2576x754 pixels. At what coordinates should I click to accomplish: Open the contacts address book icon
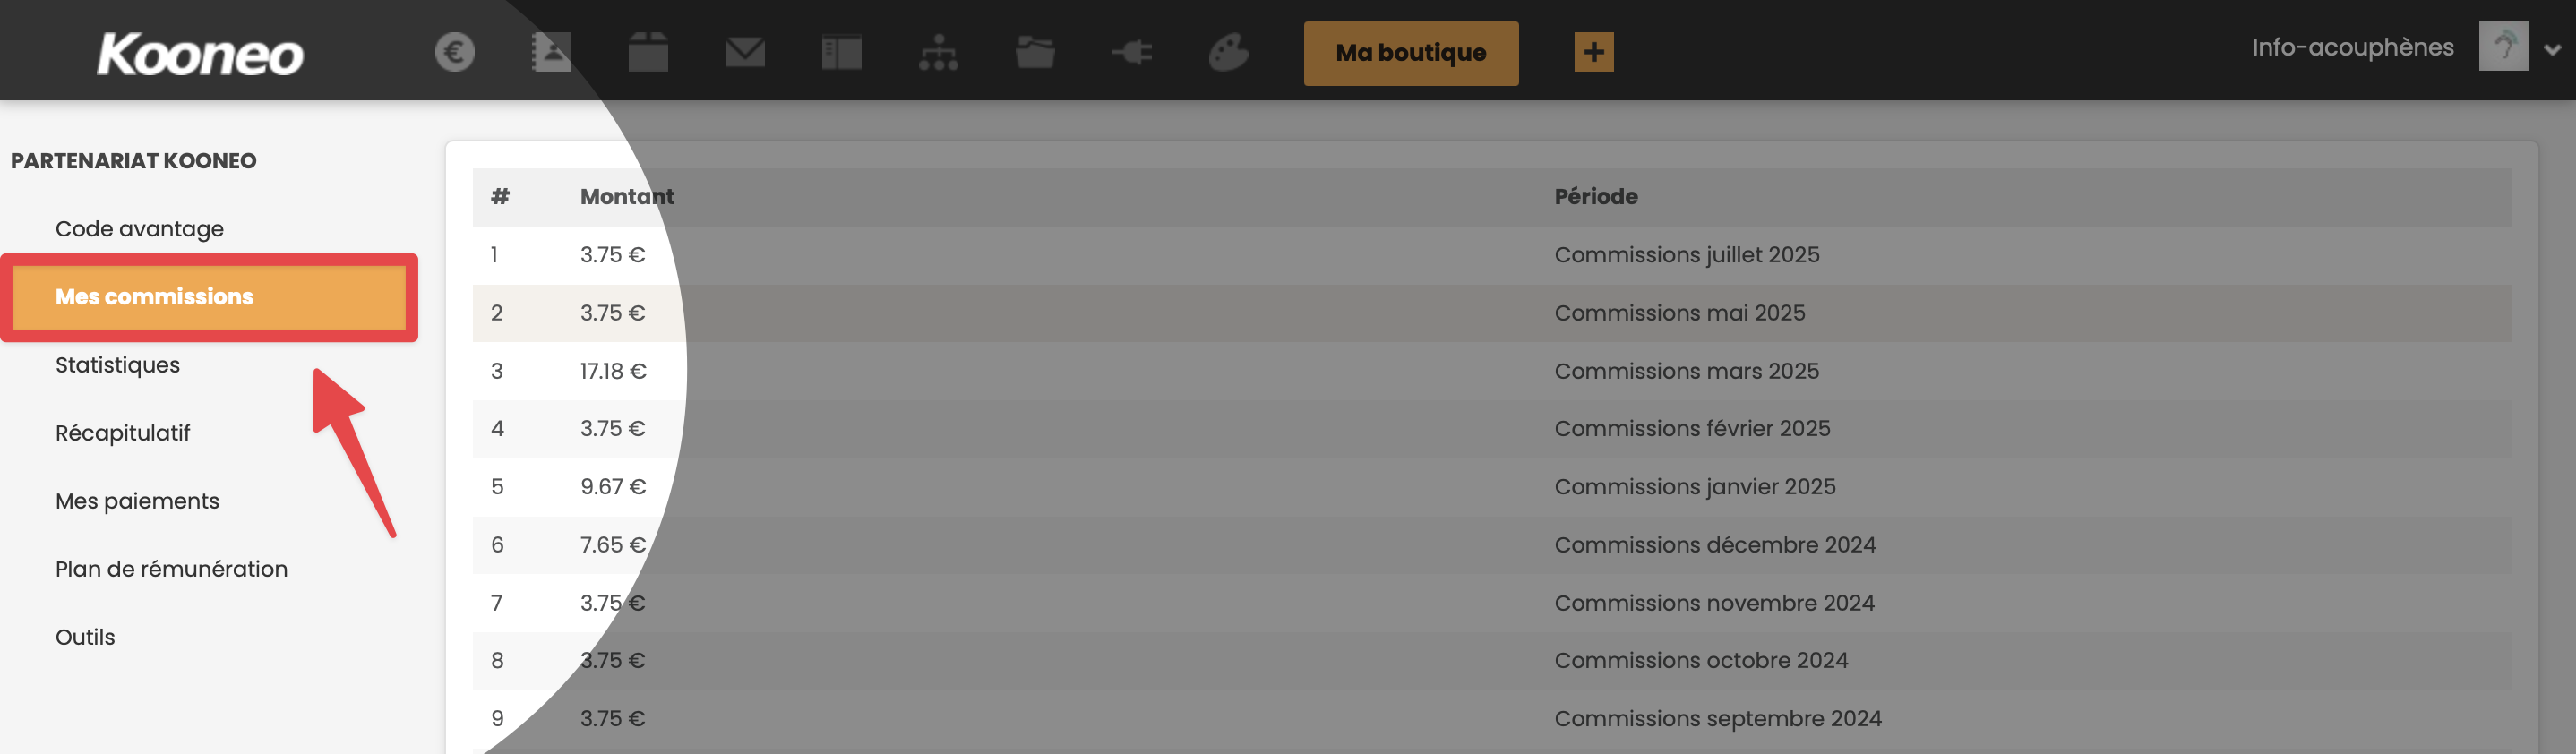pyautogui.click(x=551, y=52)
